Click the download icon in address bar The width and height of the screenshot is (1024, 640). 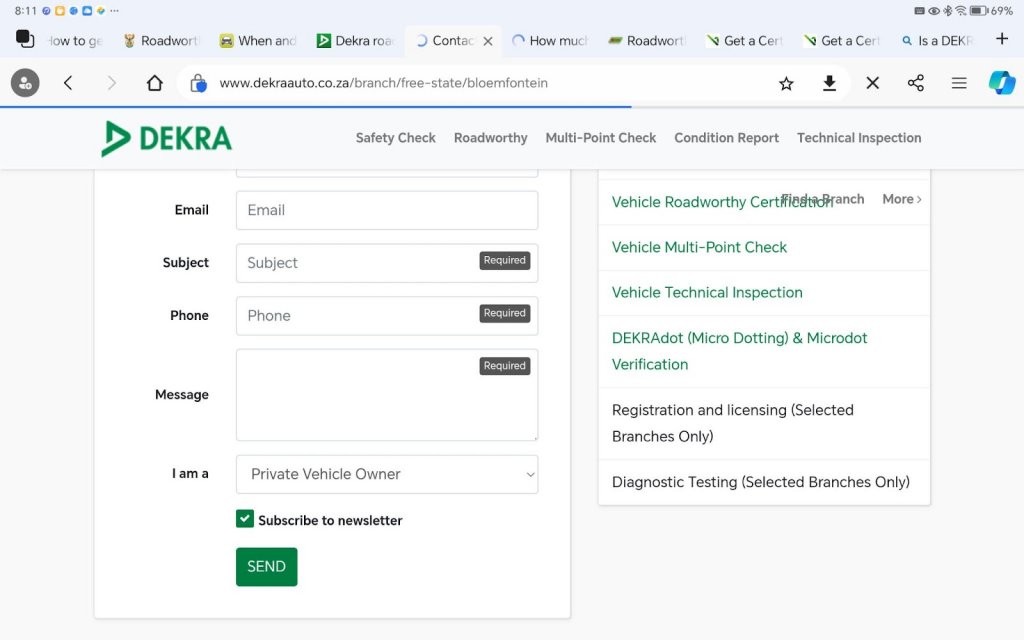tap(829, 83)
